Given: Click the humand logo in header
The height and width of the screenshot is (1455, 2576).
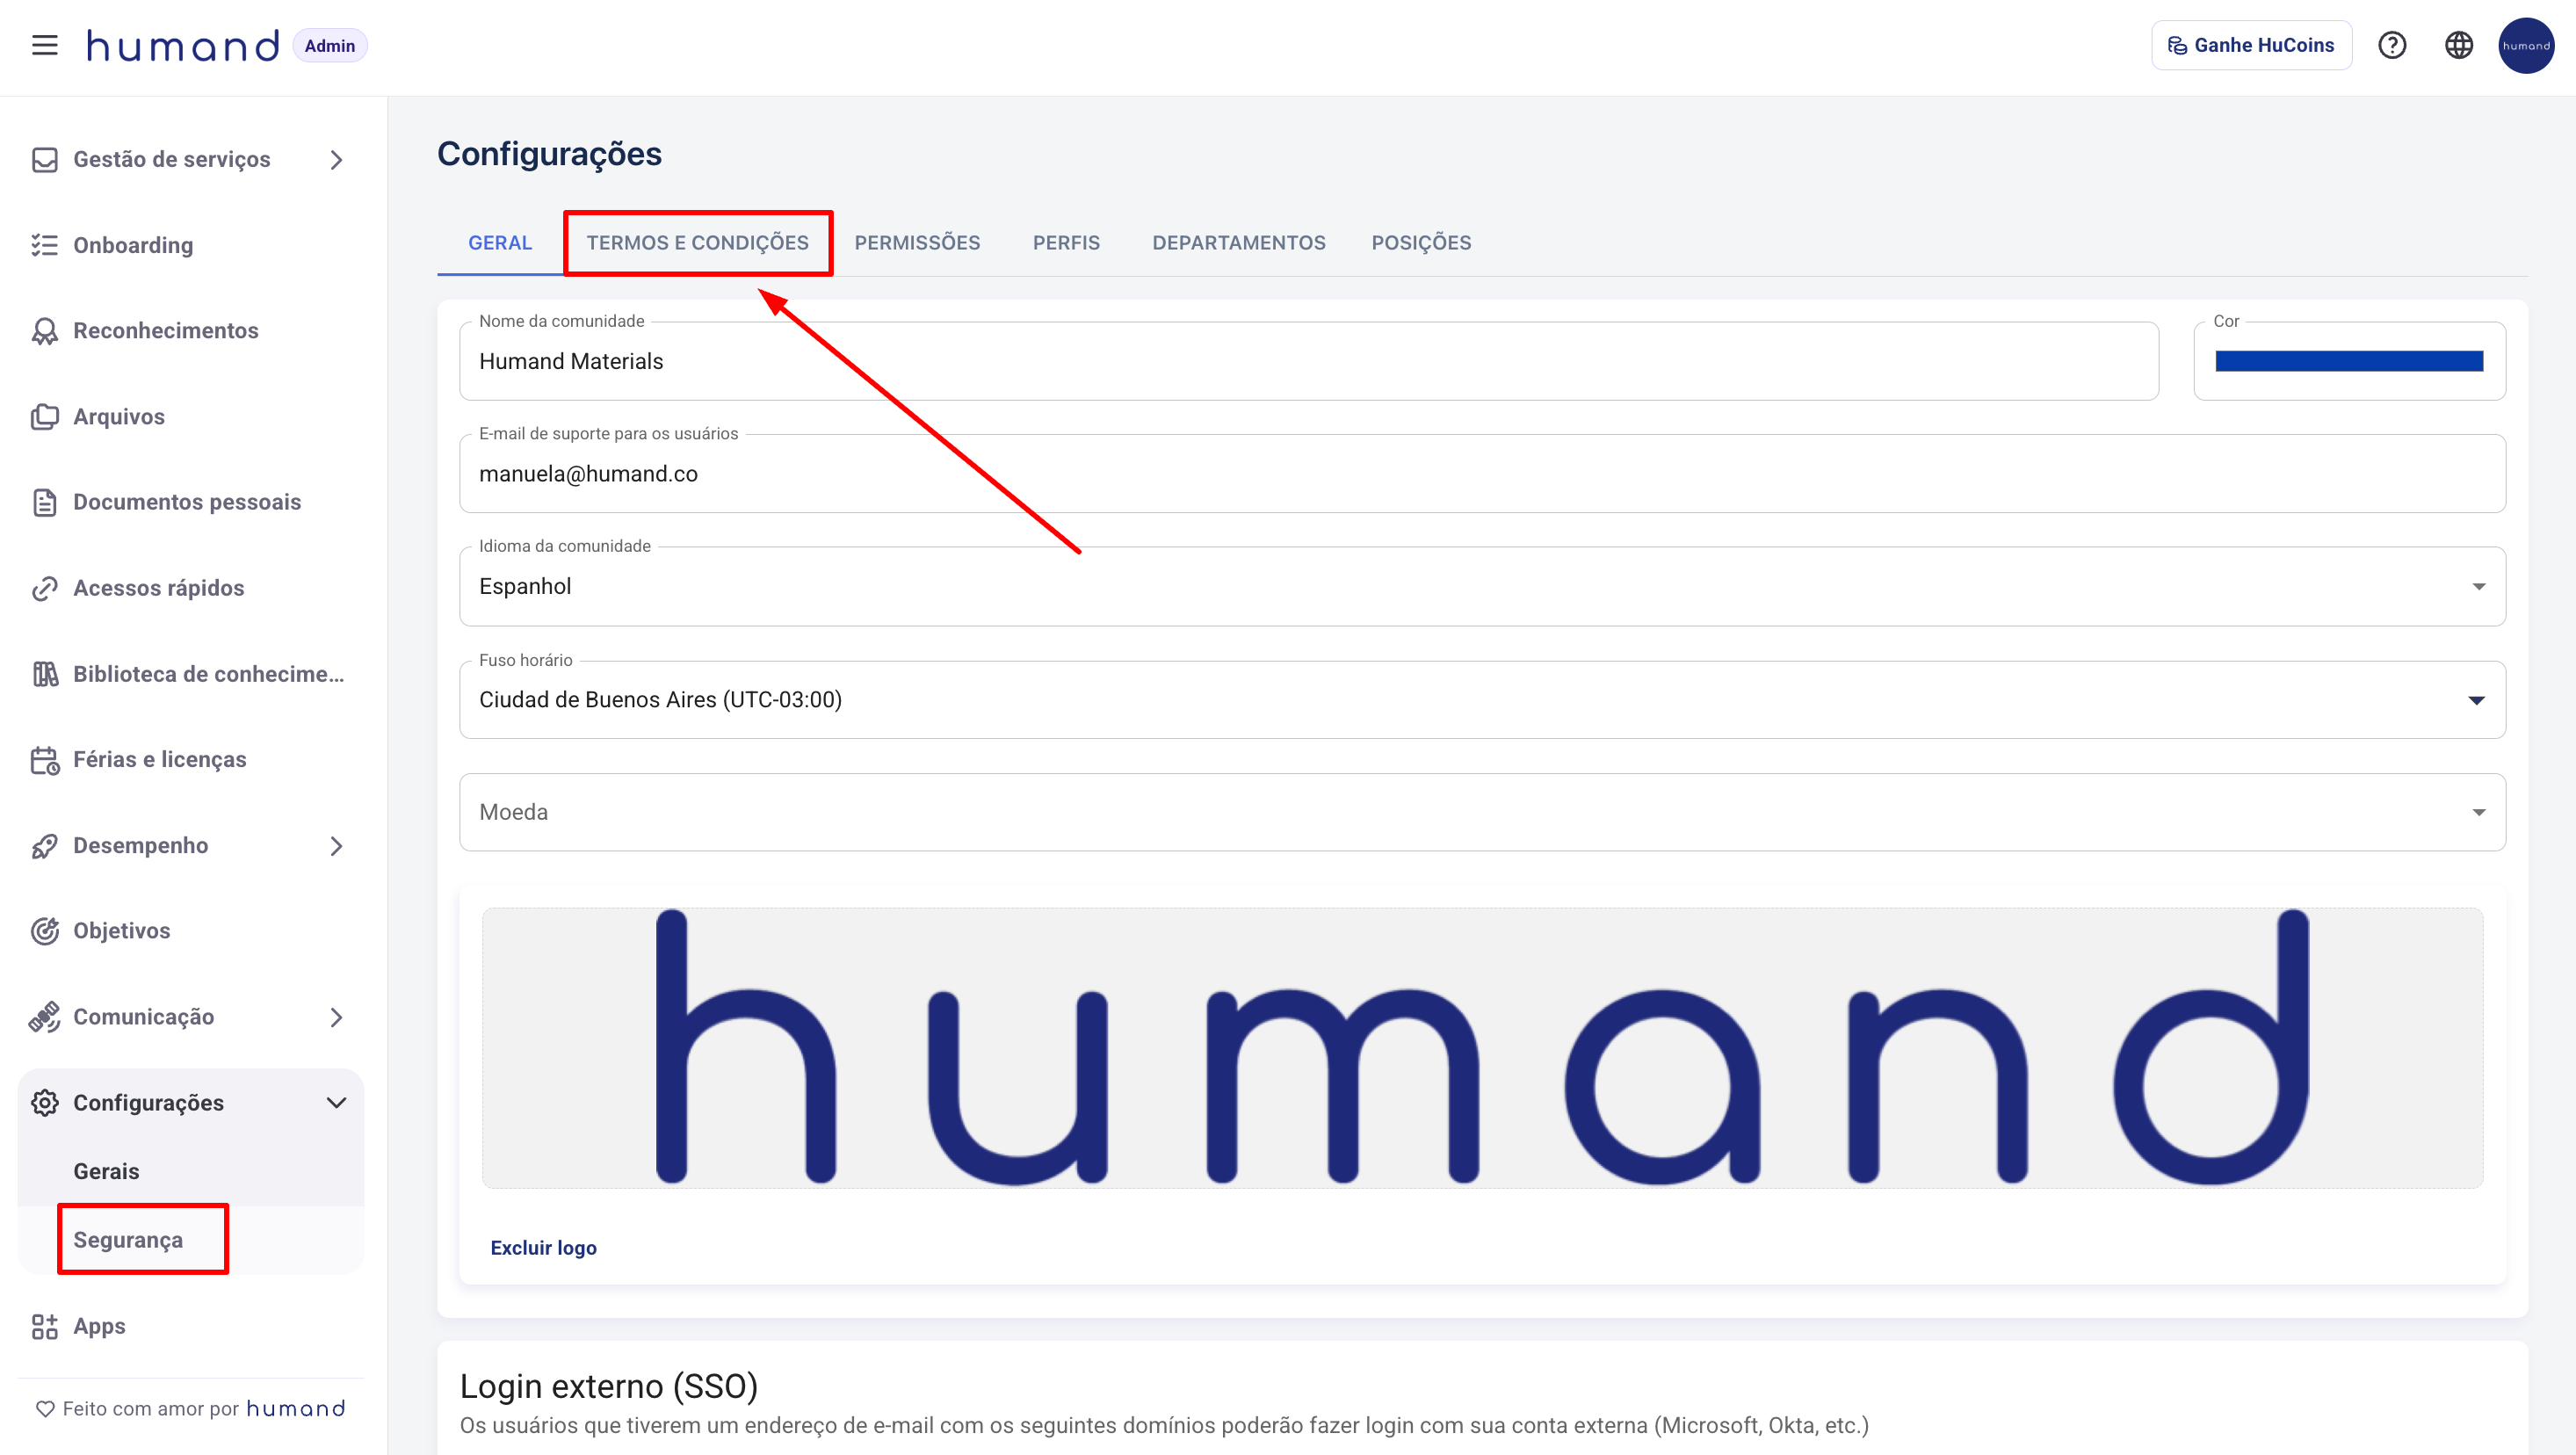Looking at the screenshot, I should 183,46.
